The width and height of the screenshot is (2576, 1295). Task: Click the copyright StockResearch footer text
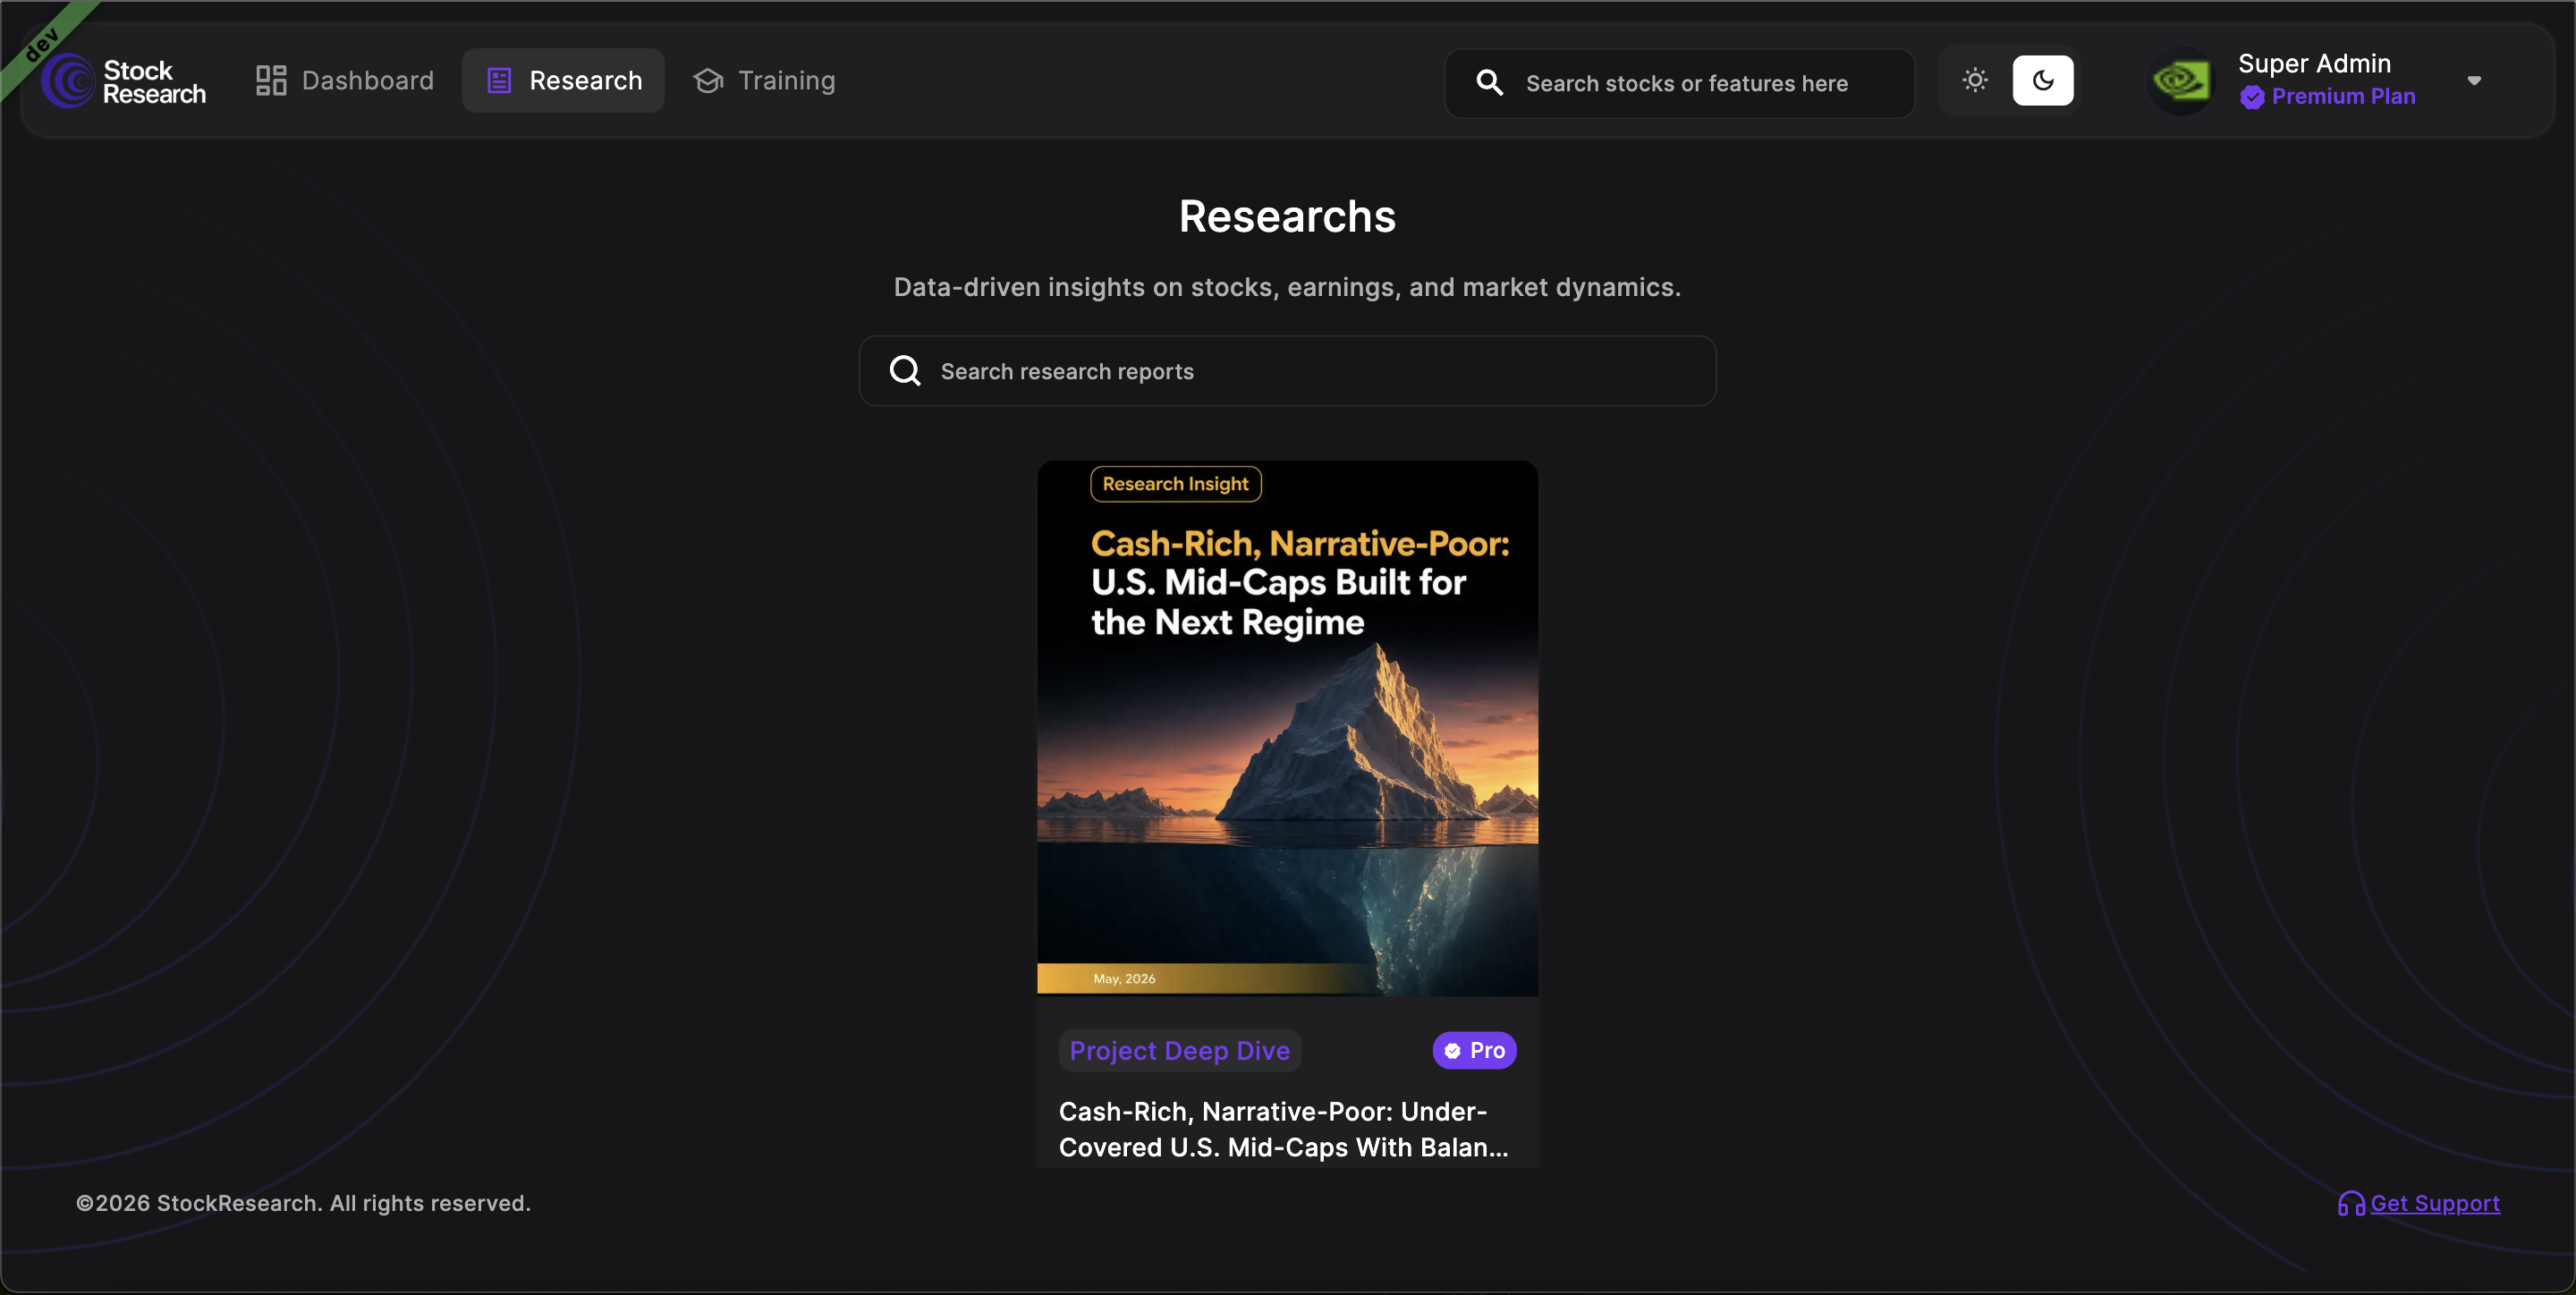(304, 1204)
